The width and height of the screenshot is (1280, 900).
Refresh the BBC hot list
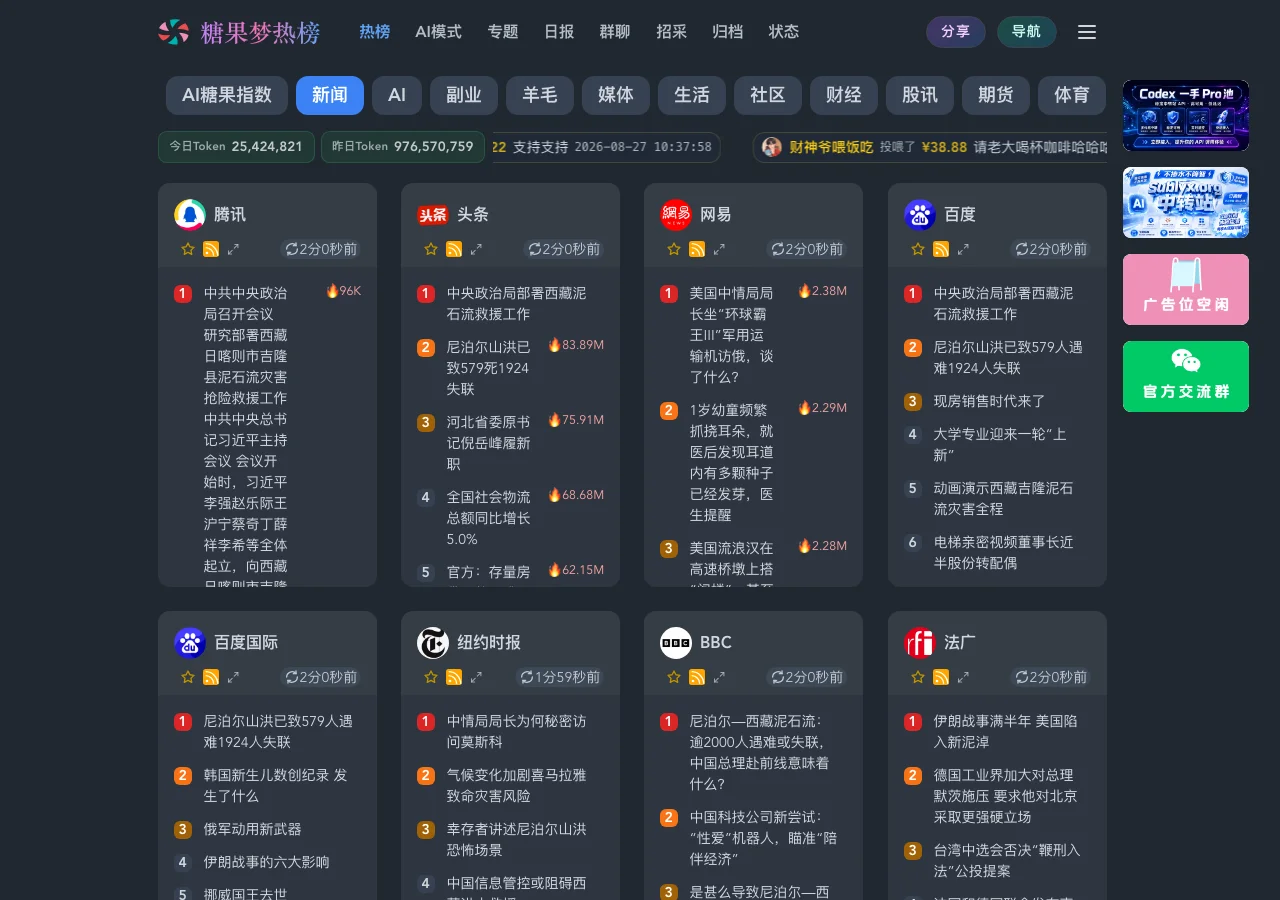807,677
